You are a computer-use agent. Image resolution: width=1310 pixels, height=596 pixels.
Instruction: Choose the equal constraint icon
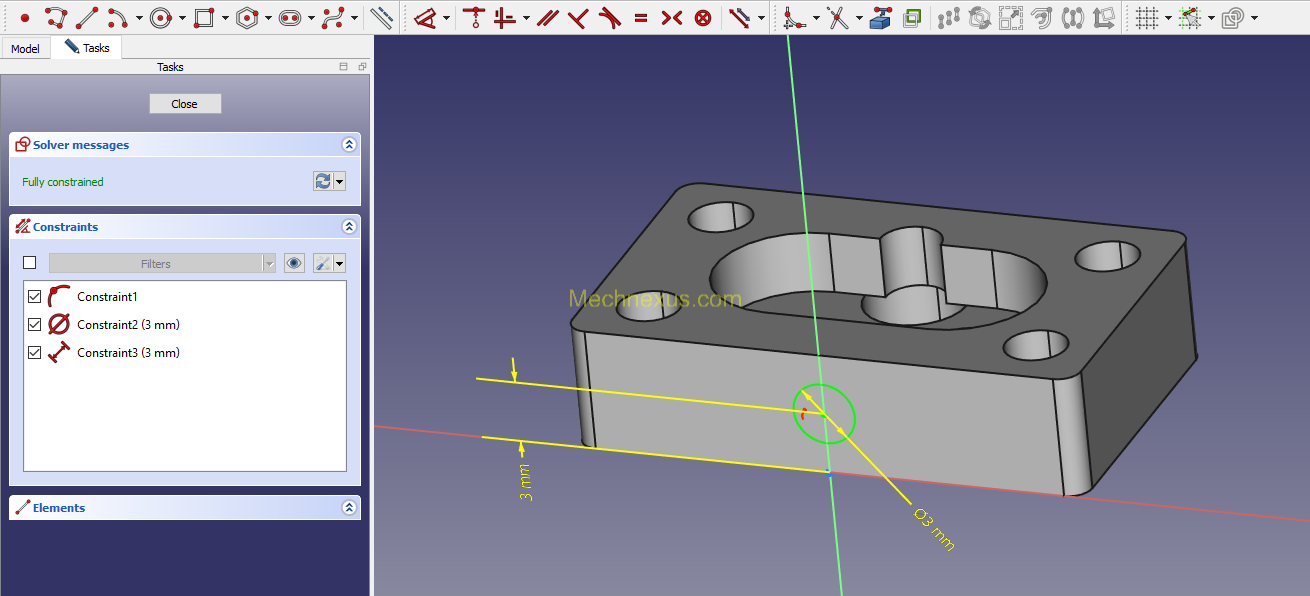[641, 17]
